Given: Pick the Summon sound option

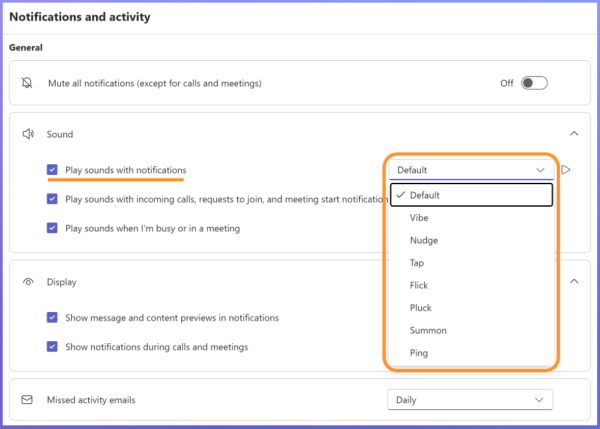Looking at the screenshot, I should click(471, 330).
